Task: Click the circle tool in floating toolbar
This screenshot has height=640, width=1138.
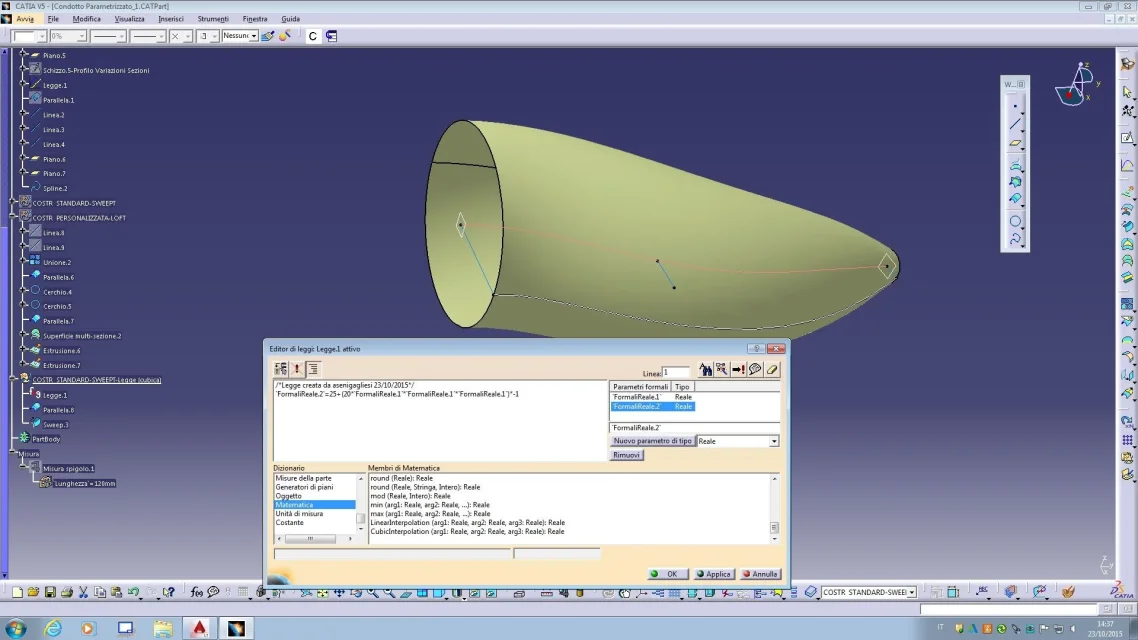Action: coord(1016,221)
